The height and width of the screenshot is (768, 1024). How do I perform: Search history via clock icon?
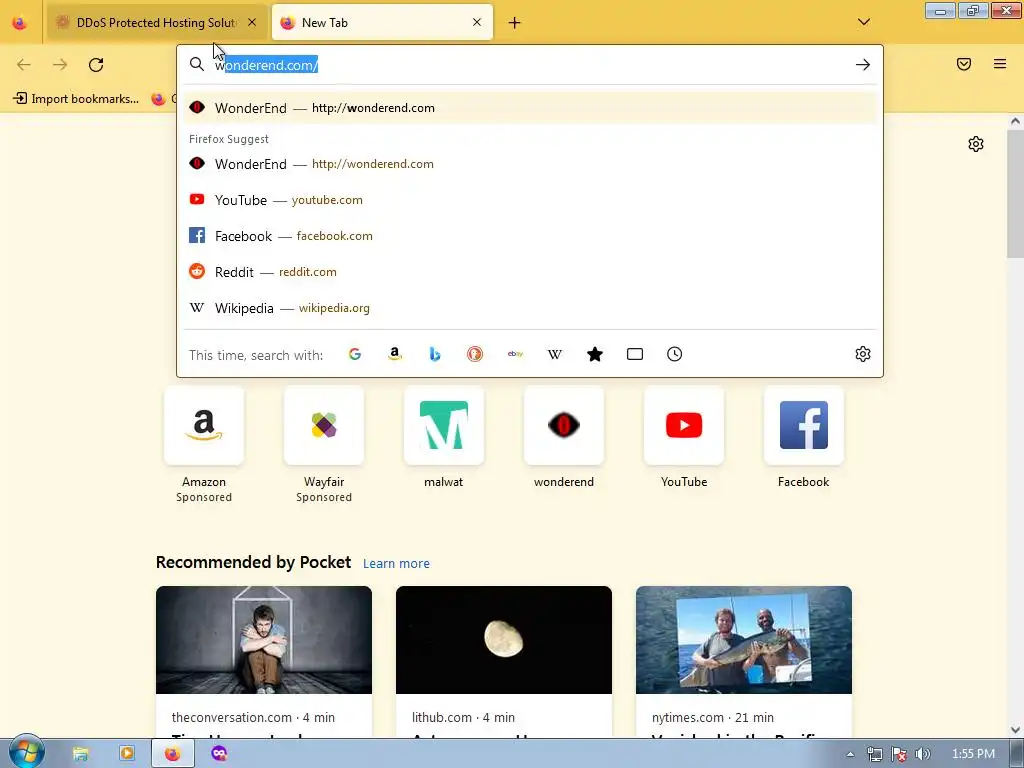675,354
